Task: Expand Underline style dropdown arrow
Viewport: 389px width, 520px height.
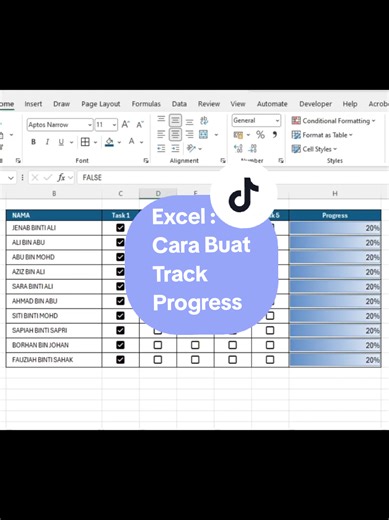Action: pyautogui.click(x=71, y=142)
